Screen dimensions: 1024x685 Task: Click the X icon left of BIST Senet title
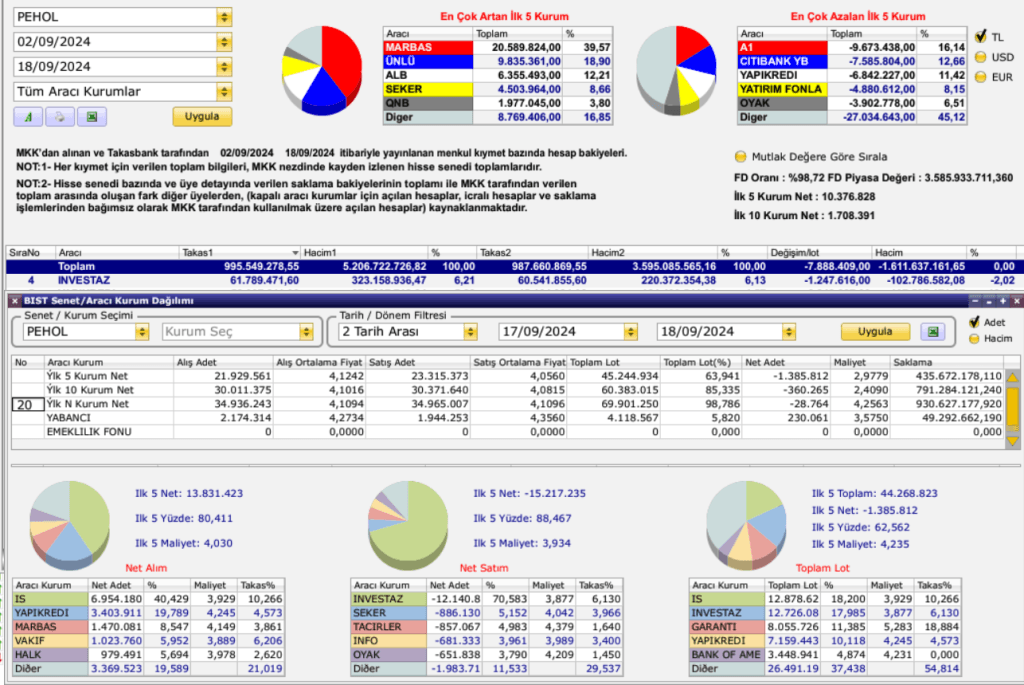tap(14, 301)
